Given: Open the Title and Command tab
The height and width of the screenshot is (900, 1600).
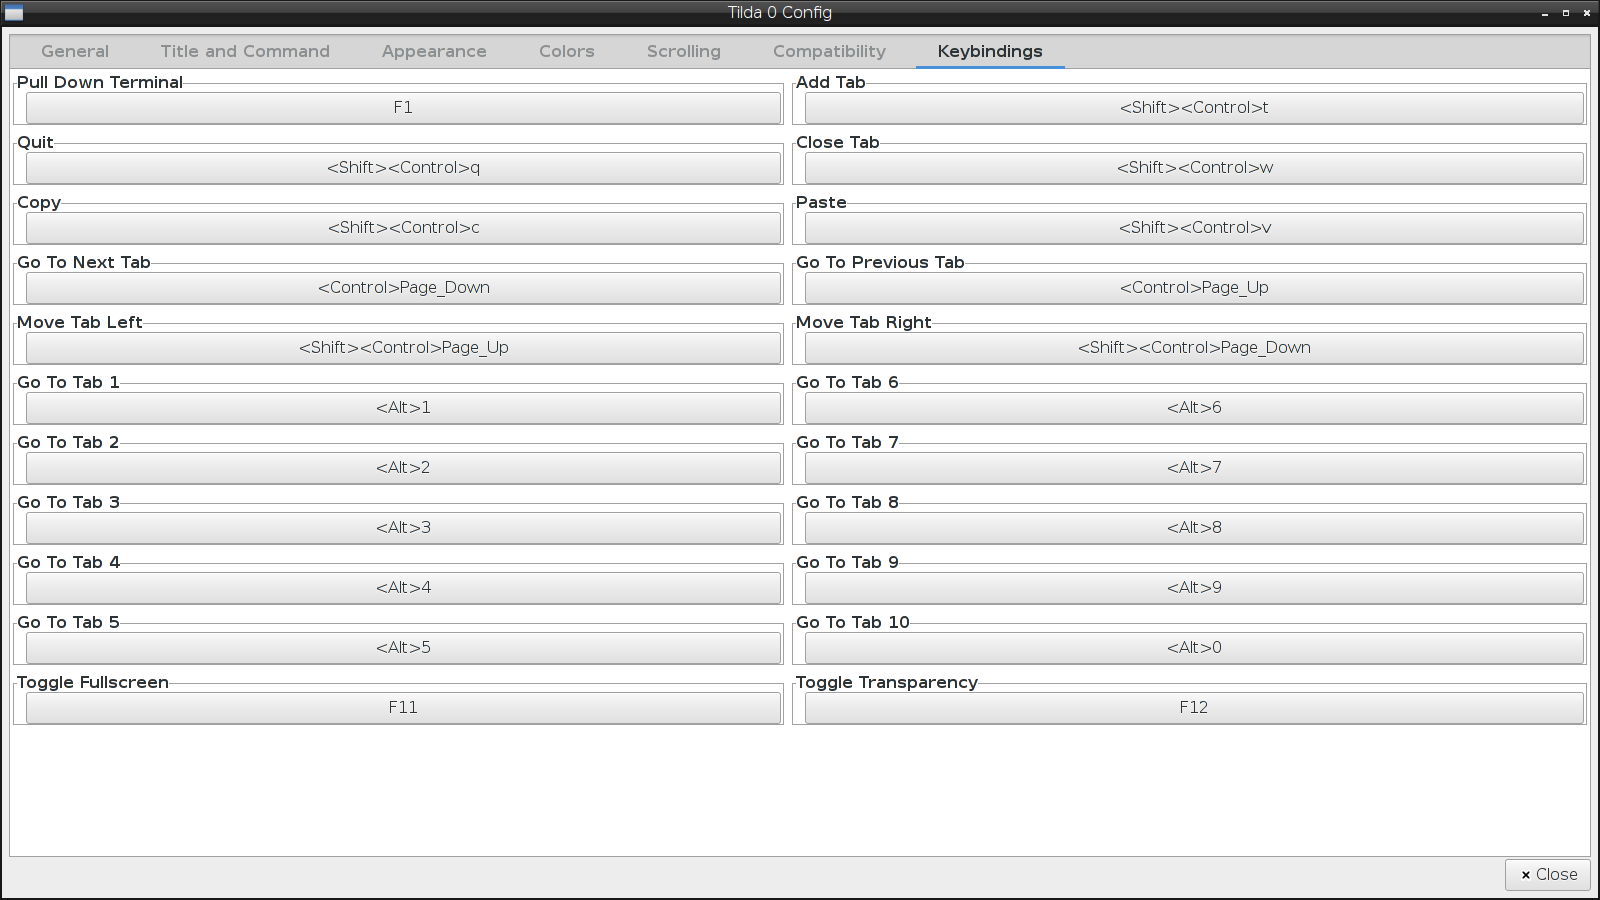Looking at the screenshot, I should point(245,51).
